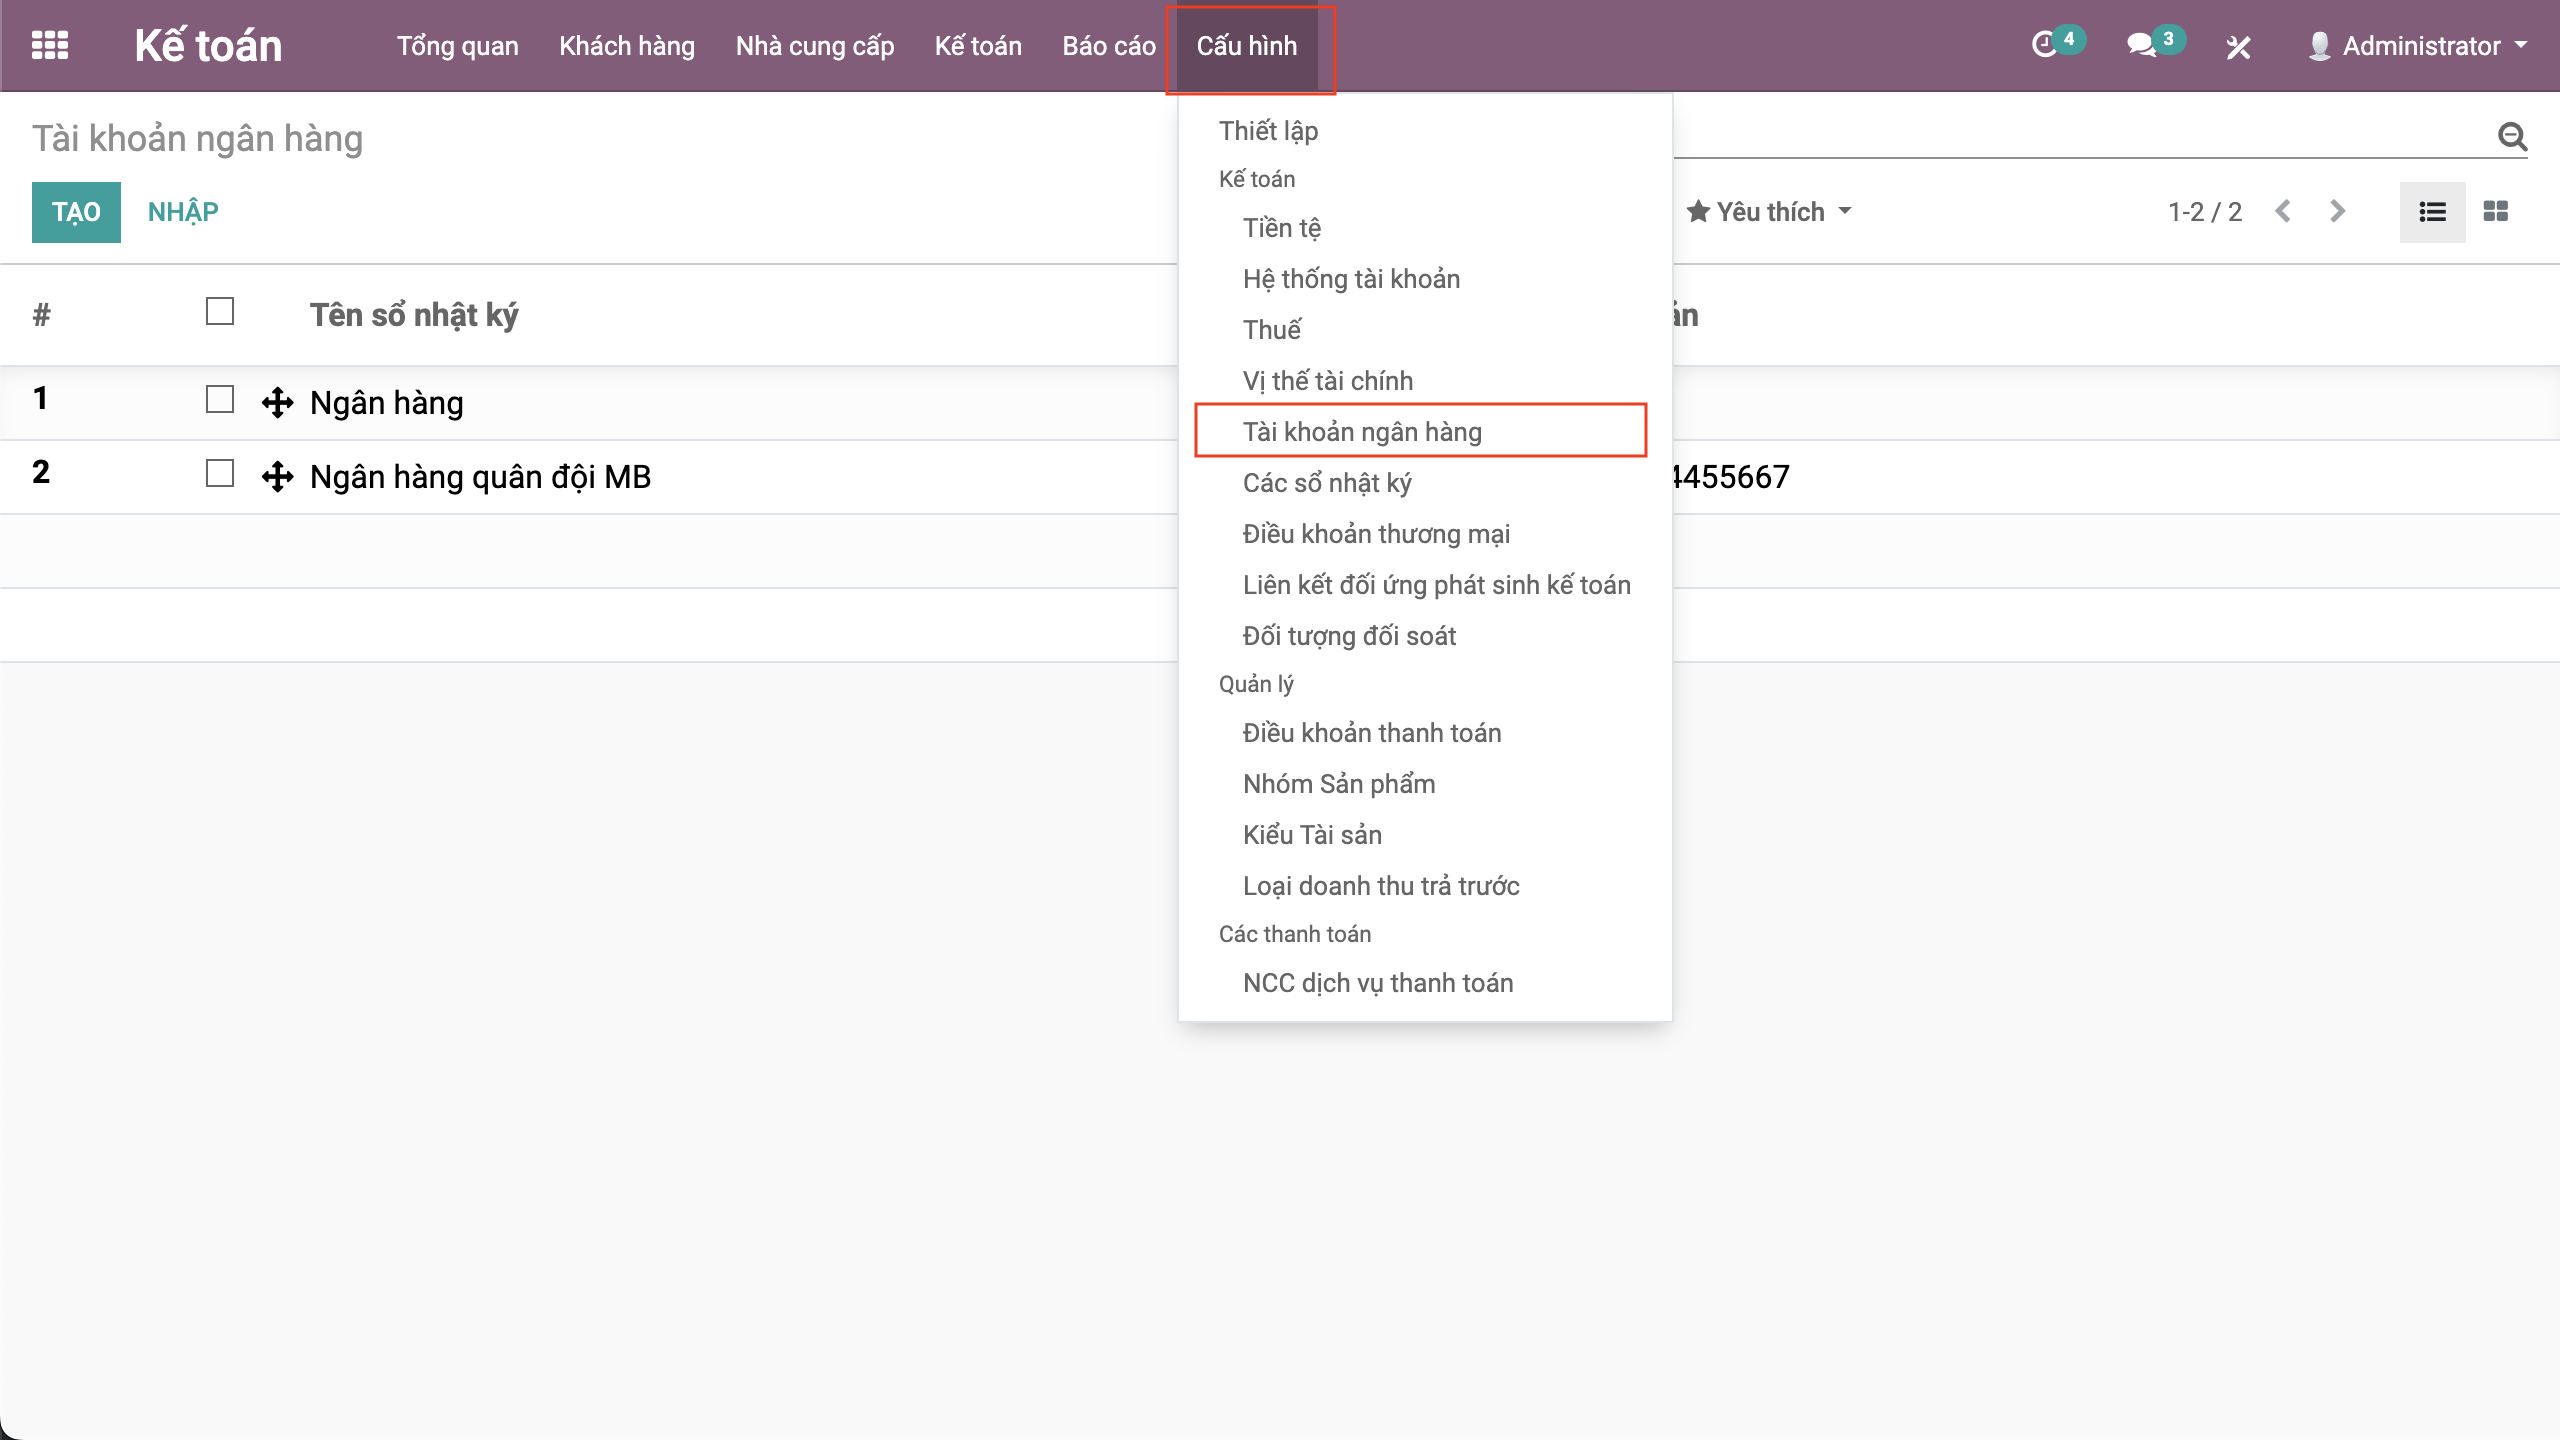
Task: Tick checkbox for Ngân hàng quân đội MB
Action: click(x=220, y=474)
